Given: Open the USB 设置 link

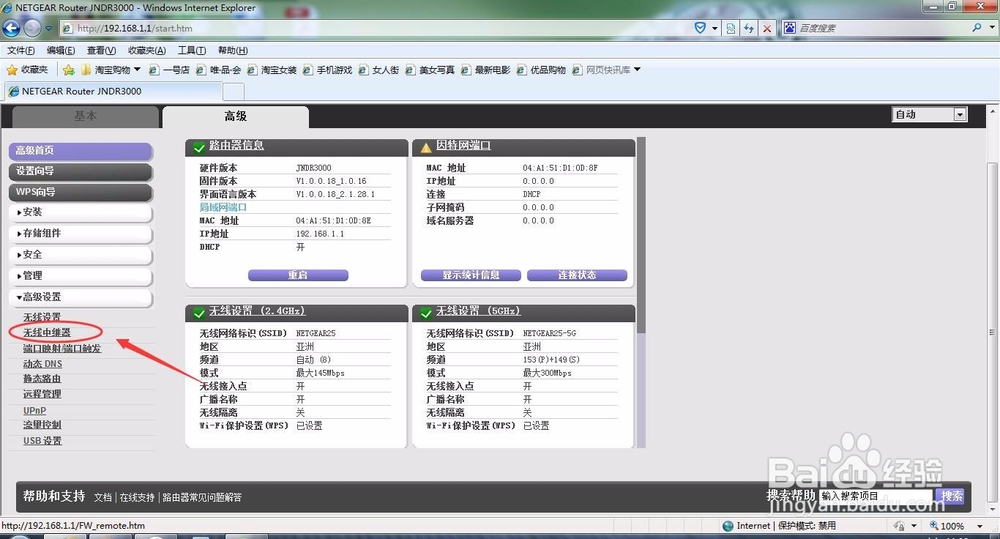Looking at the screenshot, I should point(42,441).
